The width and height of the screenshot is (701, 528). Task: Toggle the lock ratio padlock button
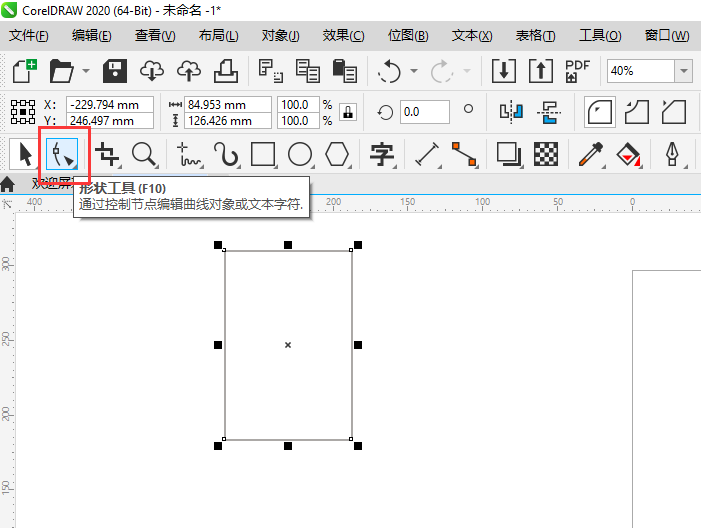tap(348, 112)
